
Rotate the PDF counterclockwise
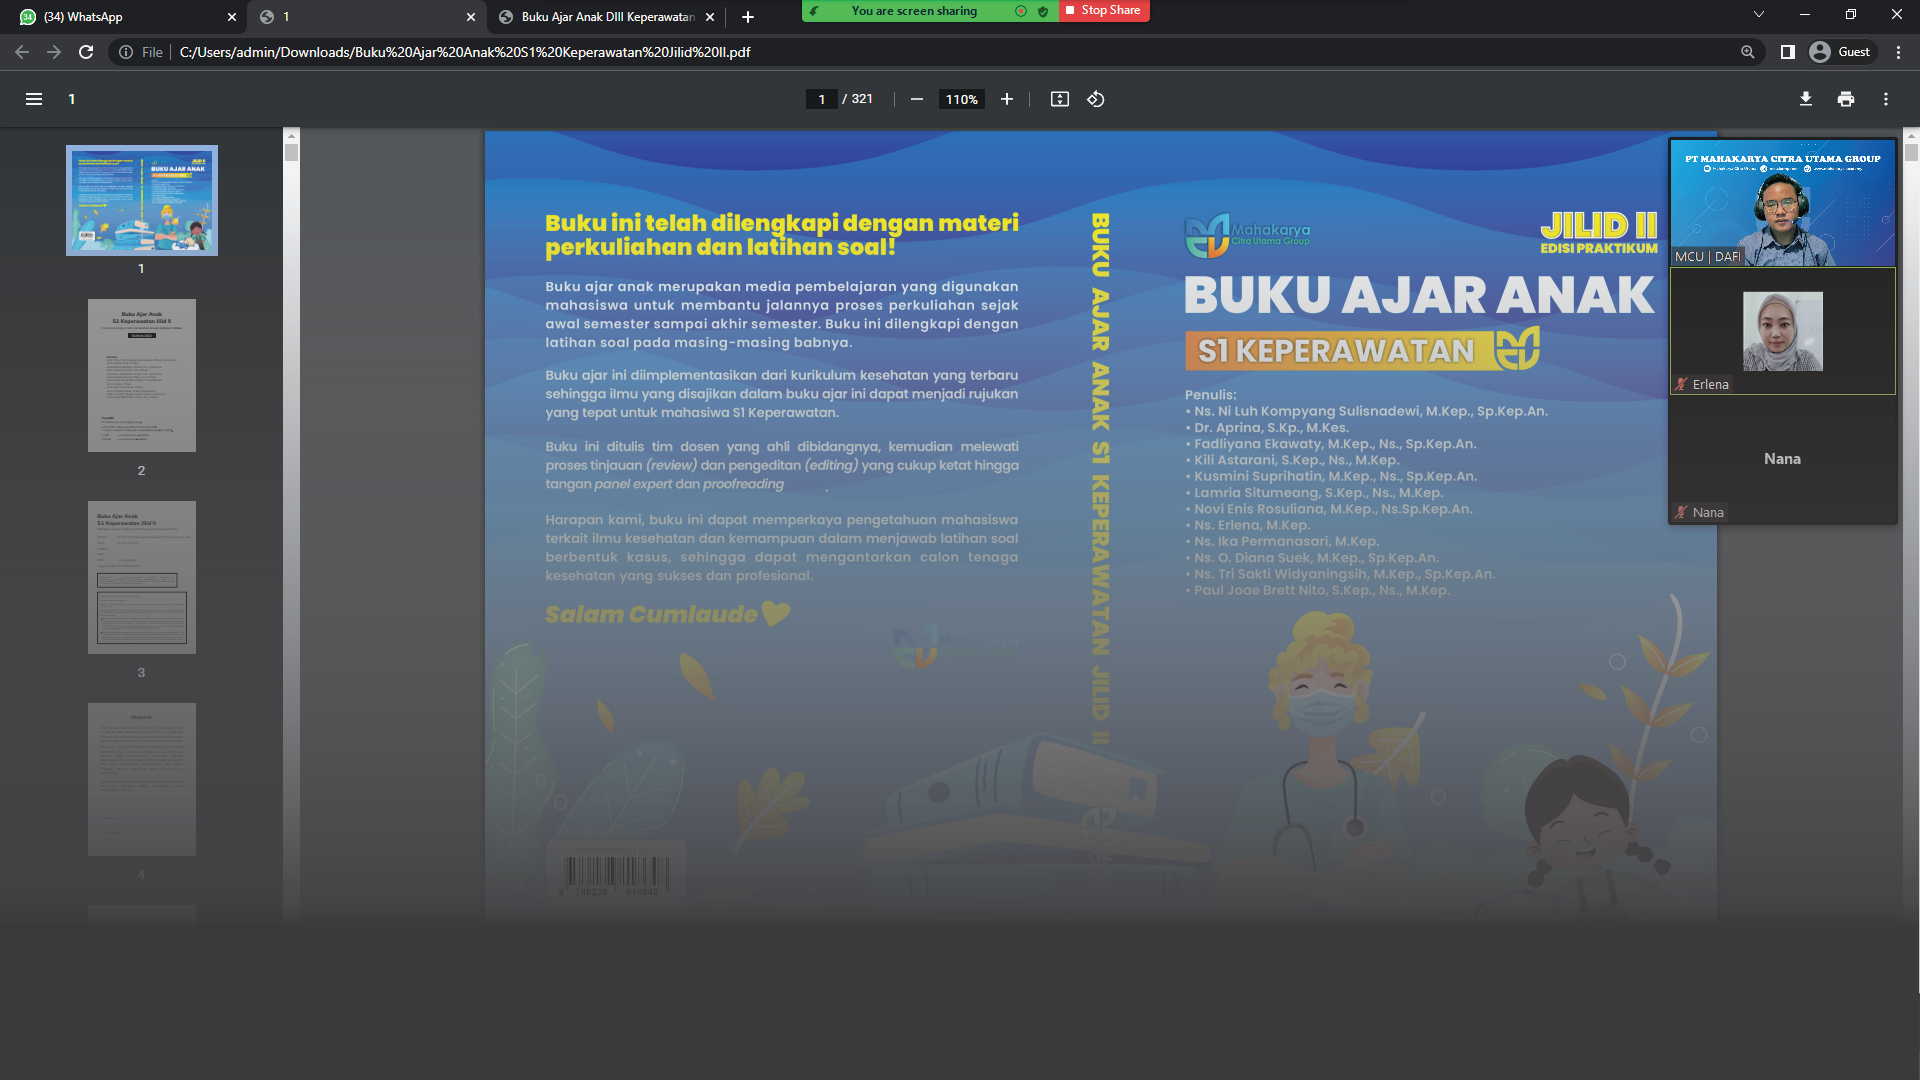(1096, 99)
